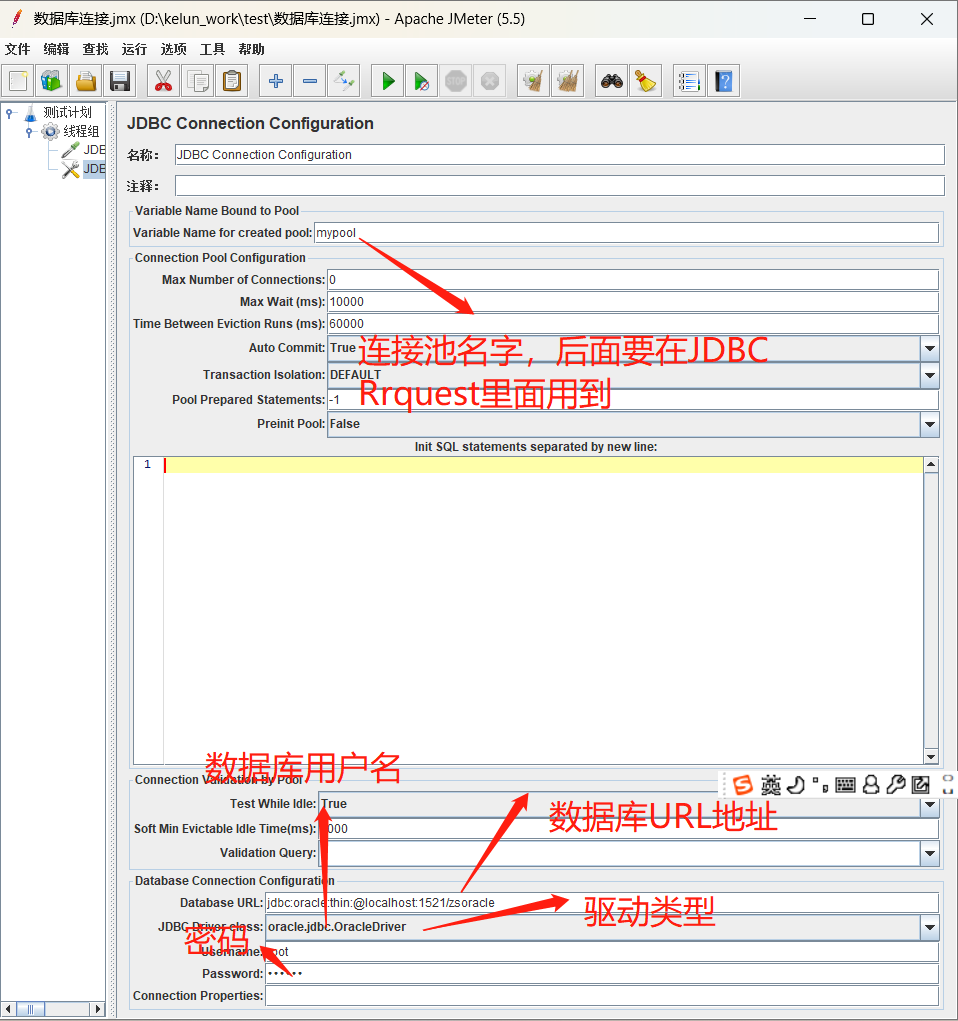Click the Paste clipboard icon
This screenshot has width=958, height=1021.
tap(232, 81)
